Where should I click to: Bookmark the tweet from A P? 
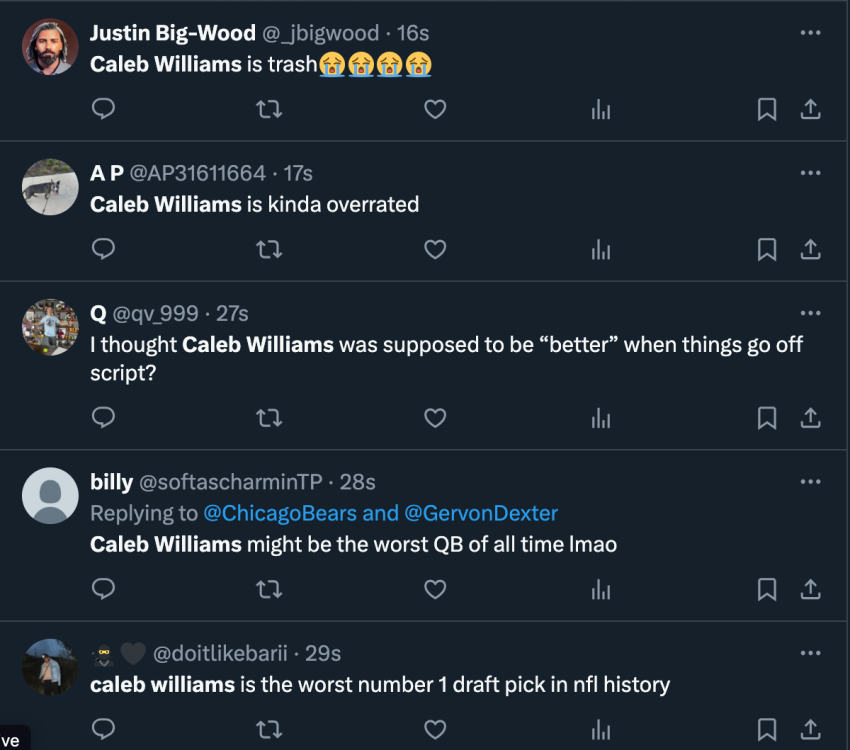tap(767, 250)
